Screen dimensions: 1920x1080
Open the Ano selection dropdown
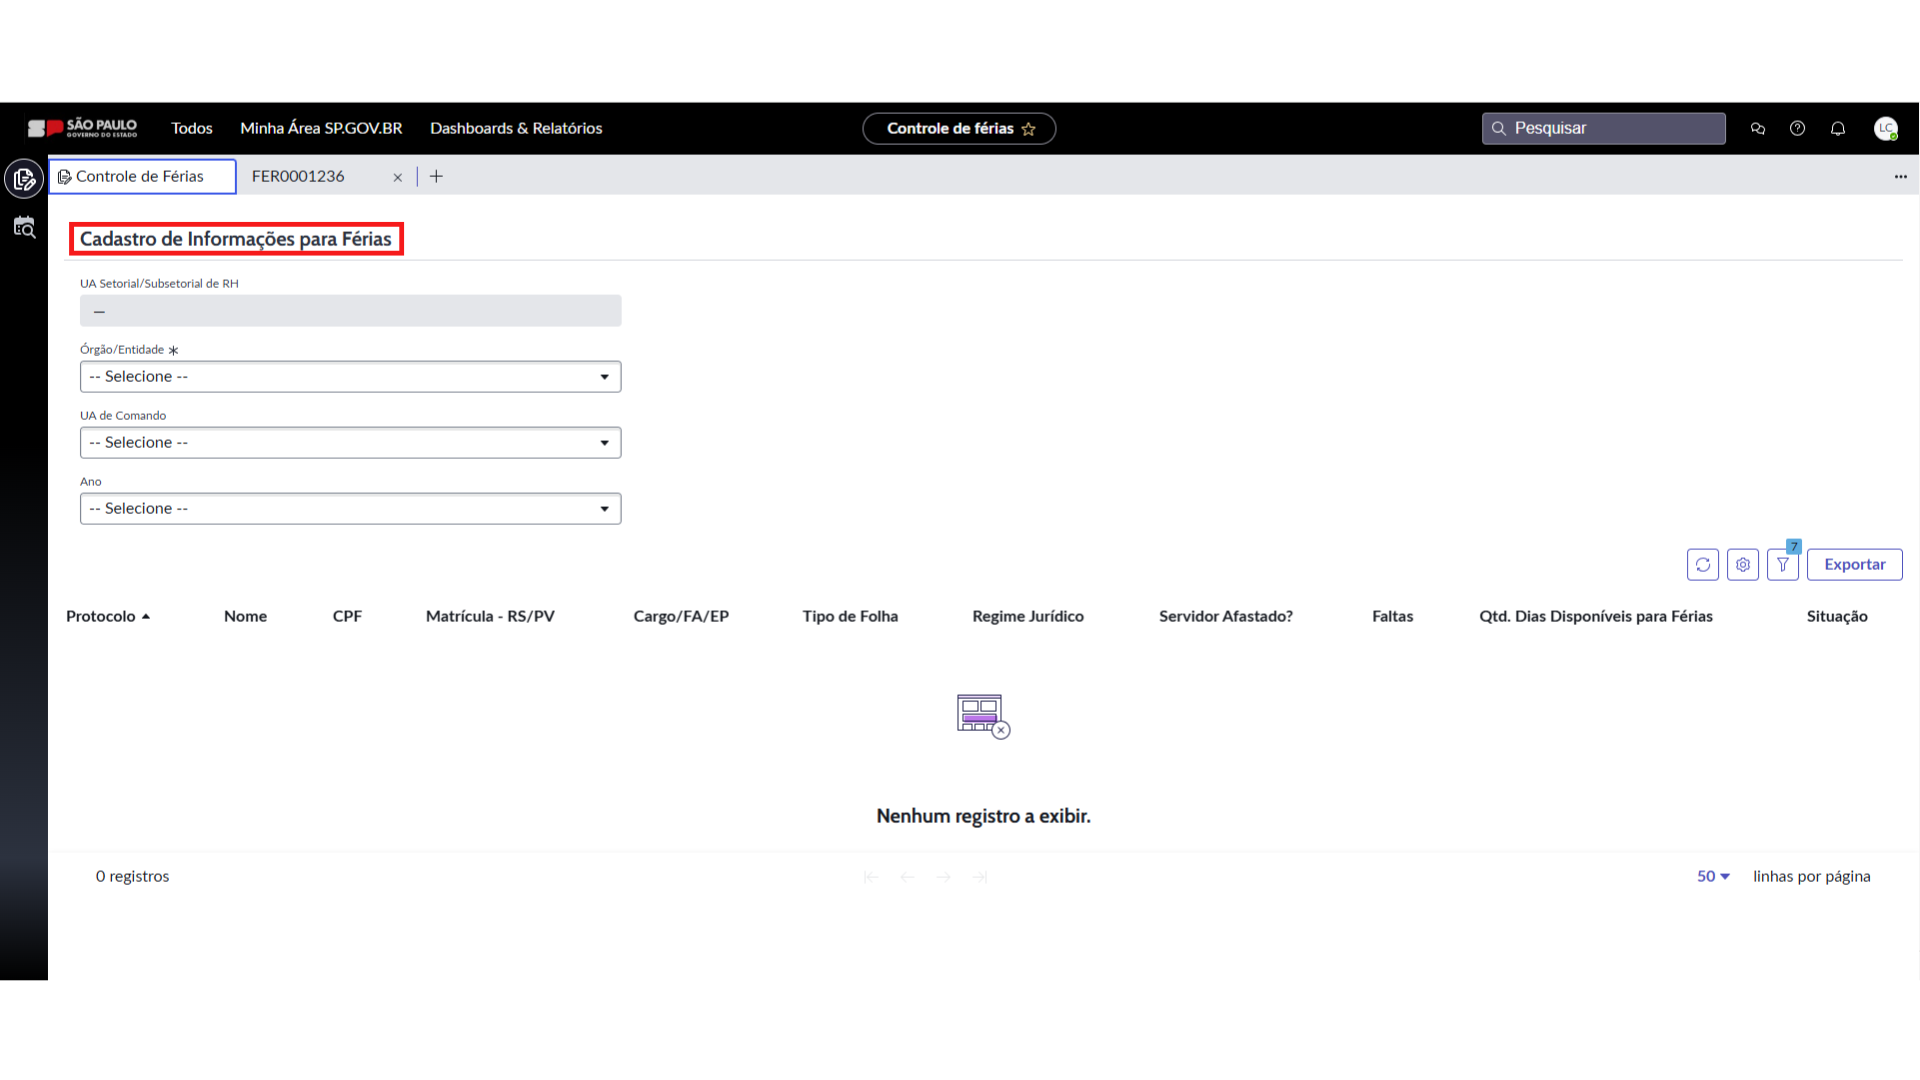350,509
